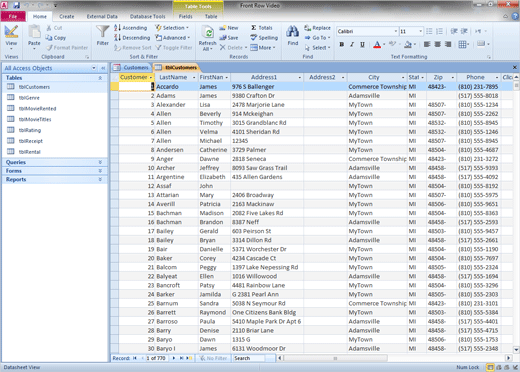Open tblRating table

click(30, 130)
